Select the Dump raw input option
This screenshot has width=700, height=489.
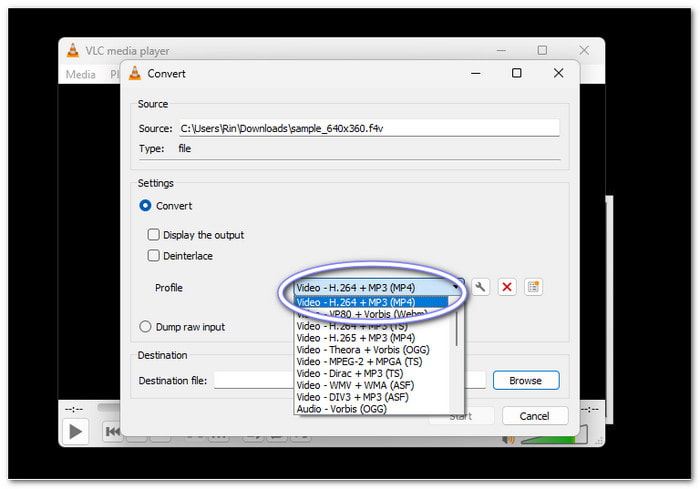145,326
